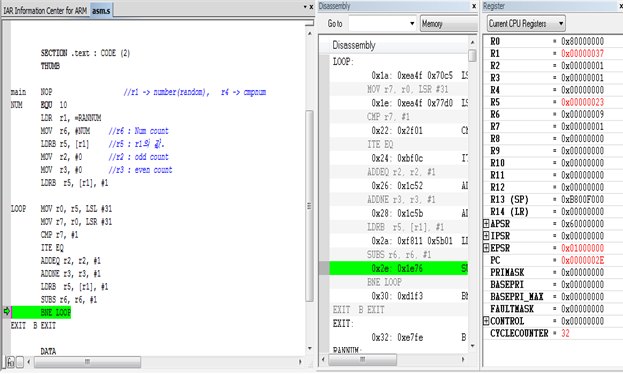Click the highlighted 0x2e: 0x1e76 disassembly line
The height and width of the screenshot is (374, 623).
click(399, 268)
